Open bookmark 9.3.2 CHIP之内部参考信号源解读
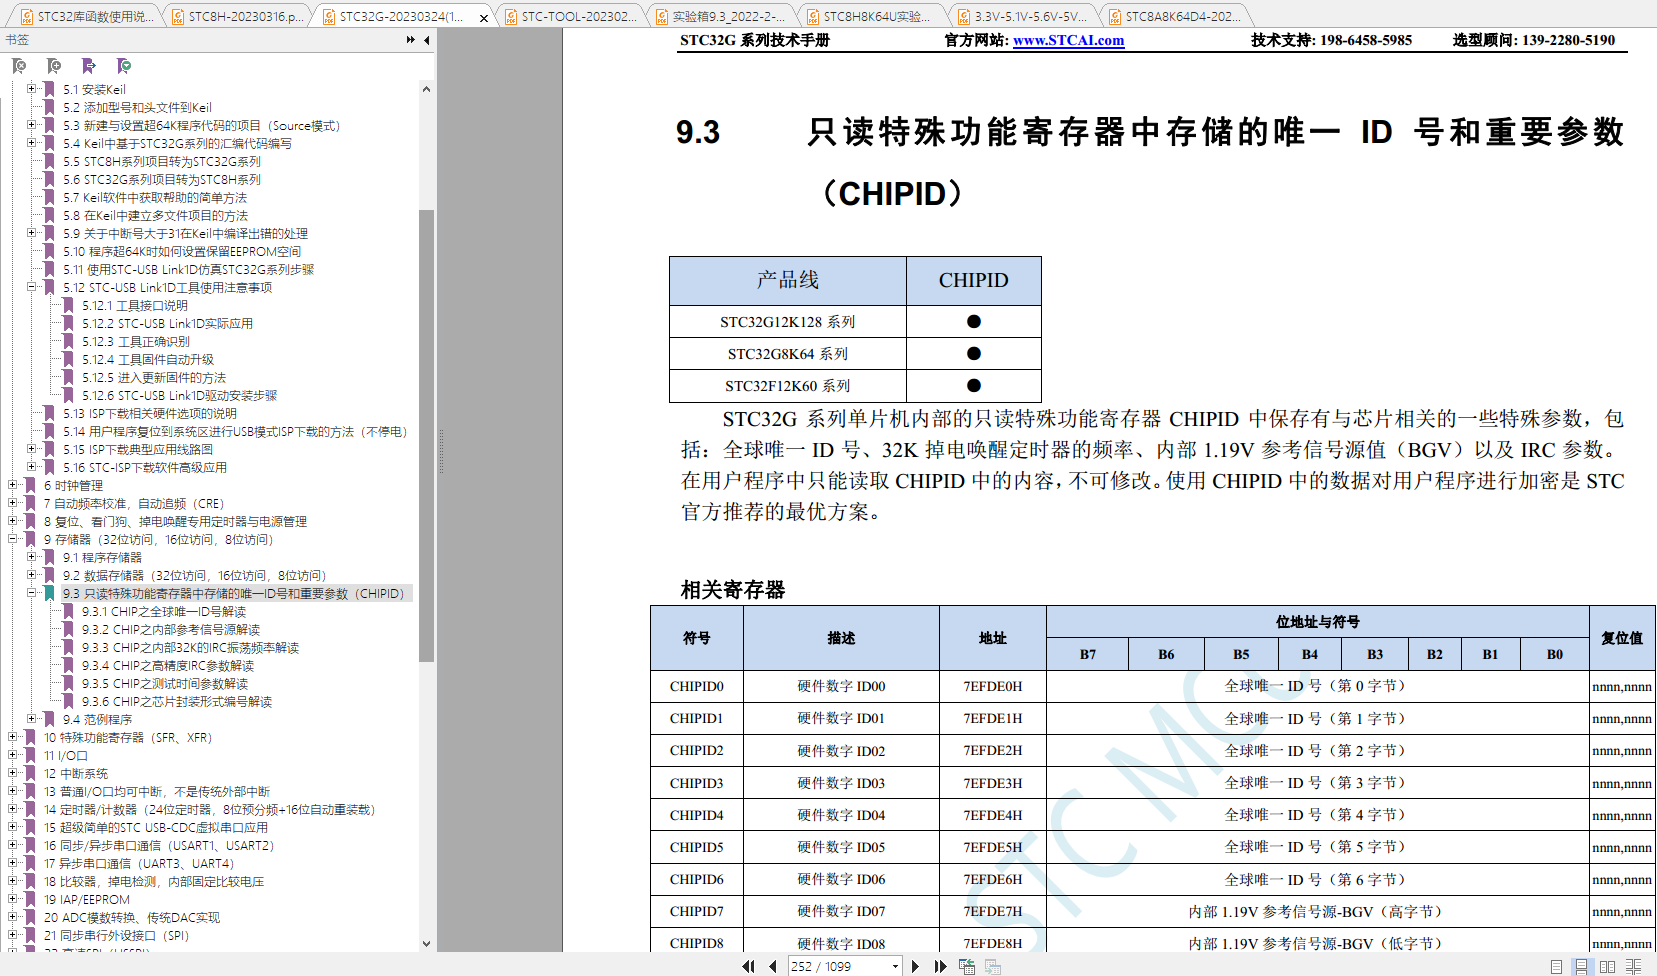The image size is (1657, 976). pos(171,629)
